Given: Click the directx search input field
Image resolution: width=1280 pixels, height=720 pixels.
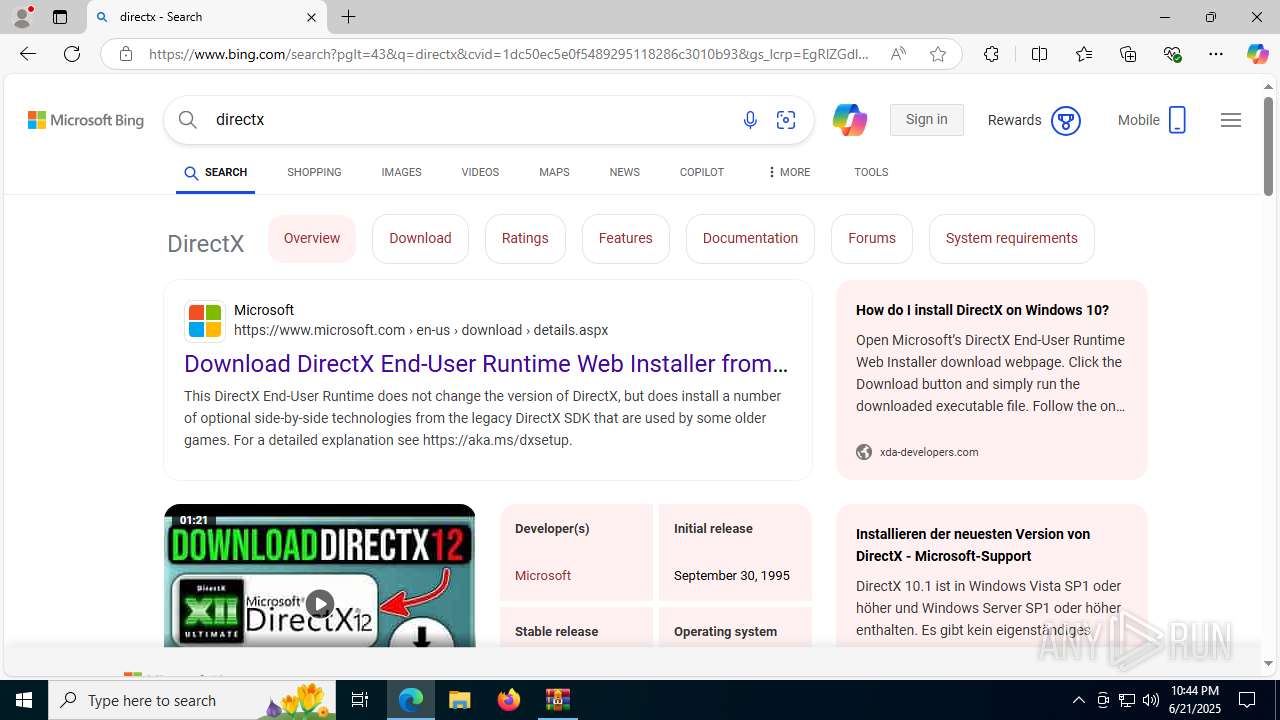Looking at the screenshot, I should 470,120.
